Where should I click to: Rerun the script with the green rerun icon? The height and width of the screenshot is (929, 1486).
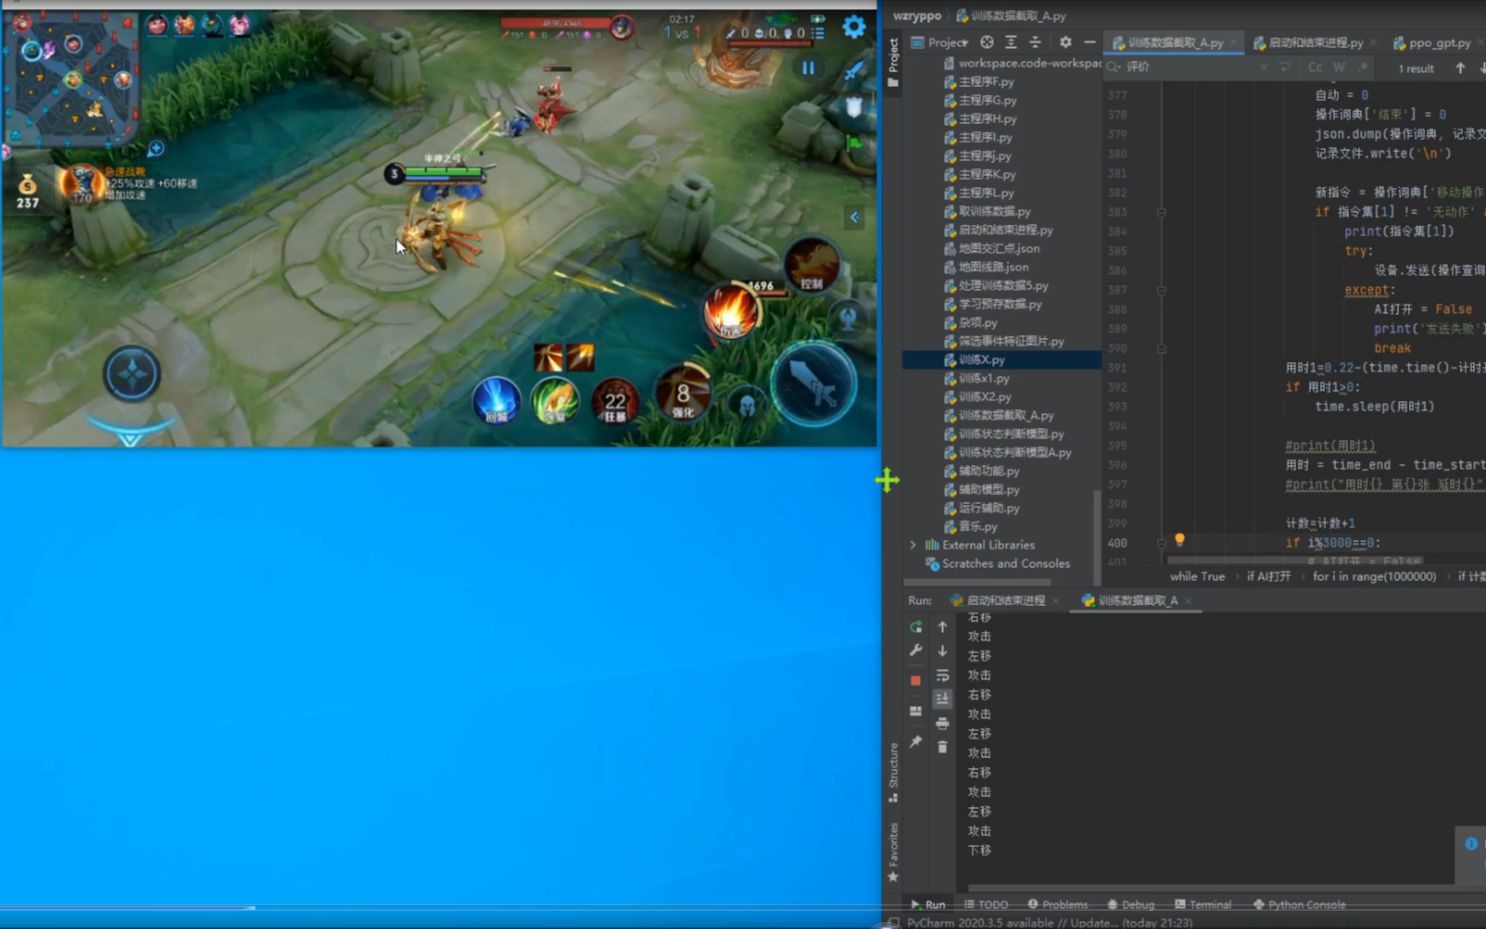pyautogui.click(x=916, y=627)
